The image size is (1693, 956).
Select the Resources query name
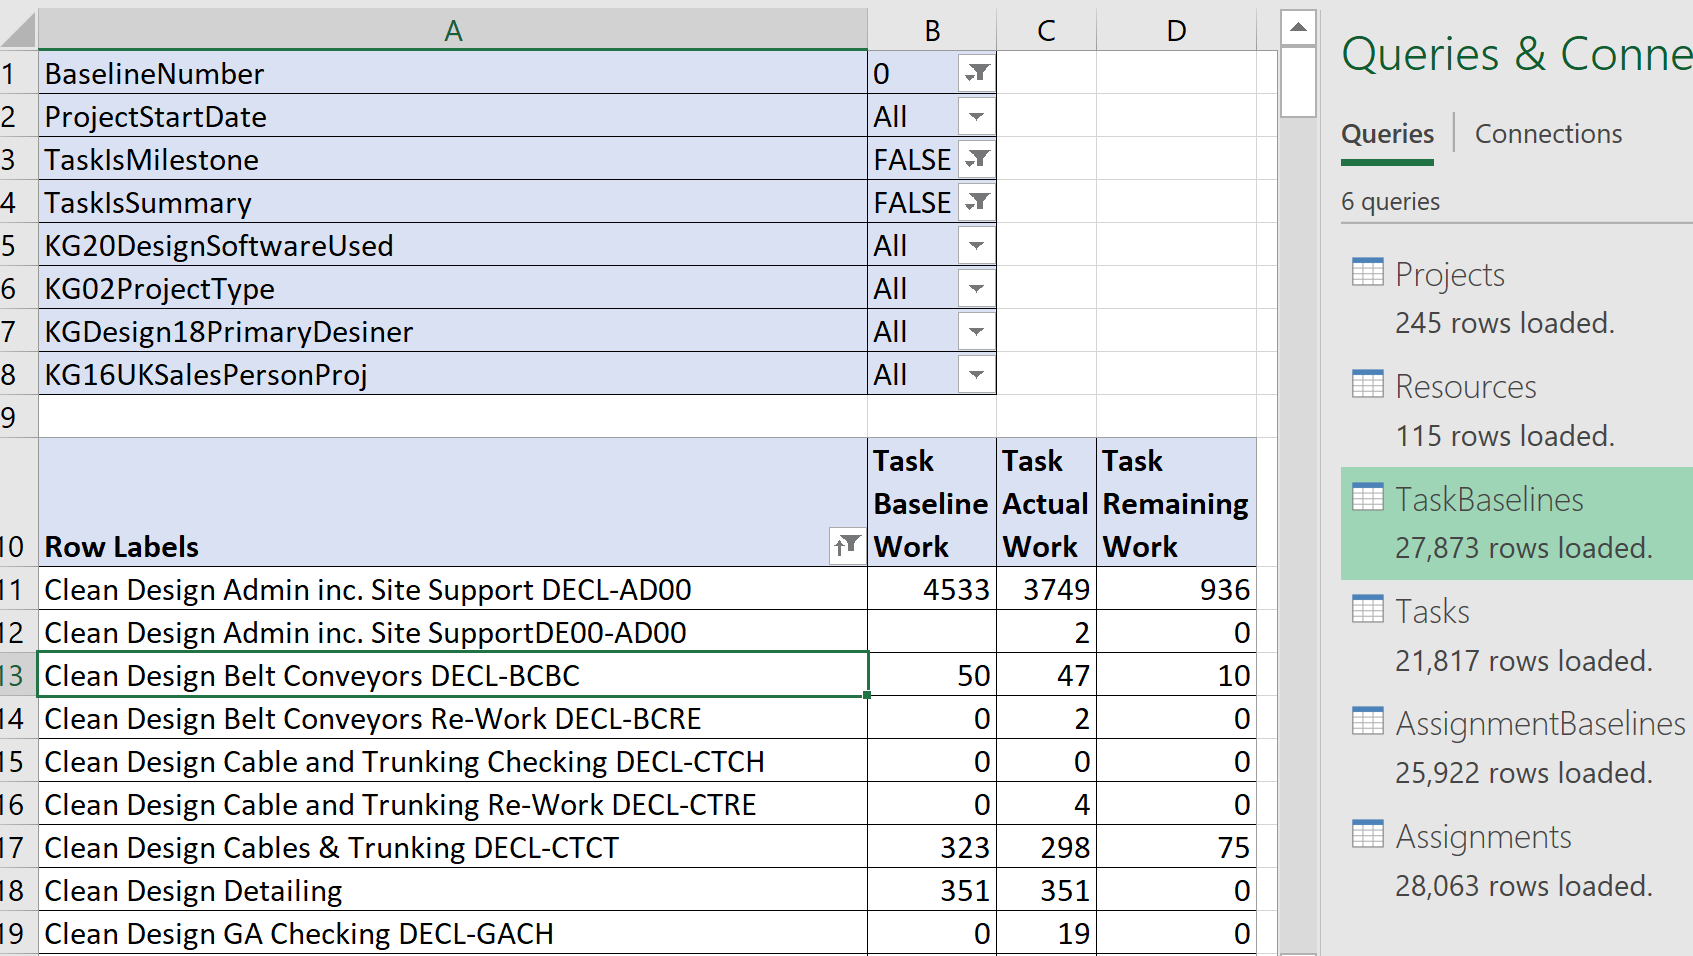click(x=1466, y=386)
